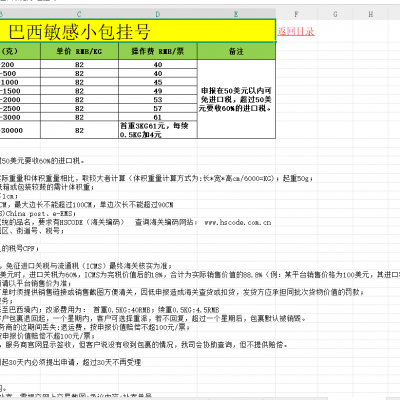Select column C header
This screenshot has height=400, width=400.
click(x=79, y=14)
